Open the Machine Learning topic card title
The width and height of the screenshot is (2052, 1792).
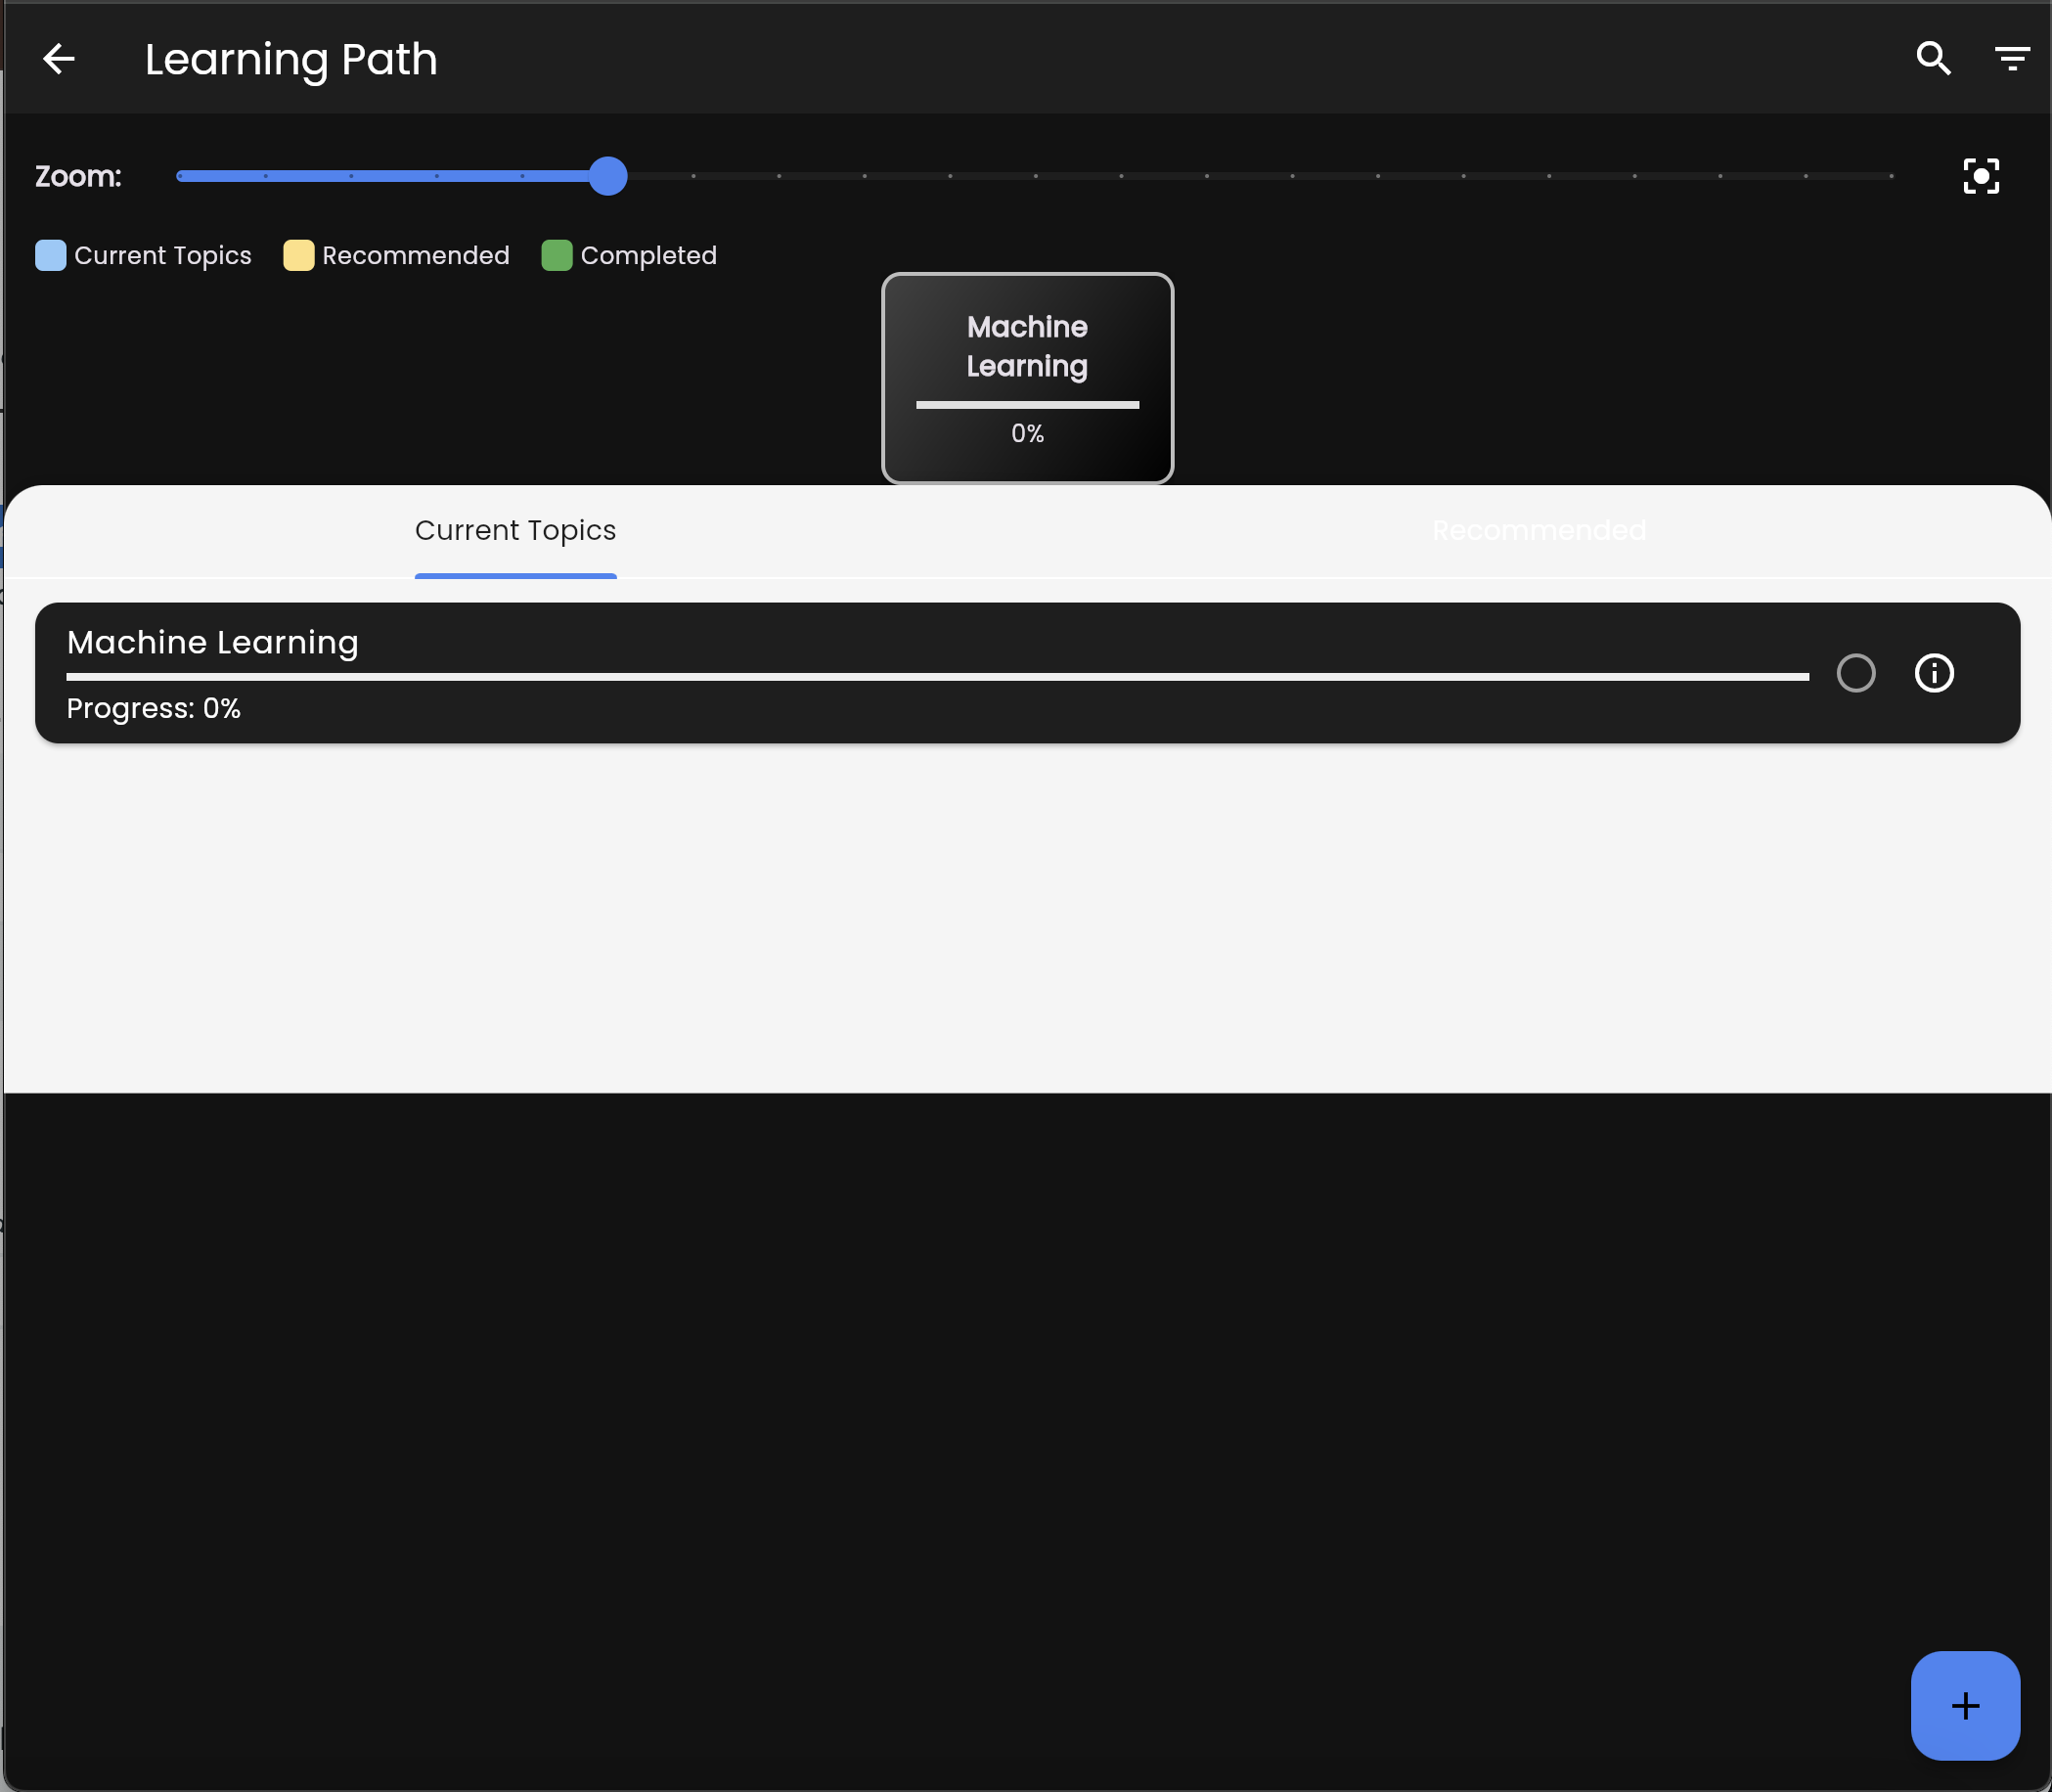coord(212,642)
